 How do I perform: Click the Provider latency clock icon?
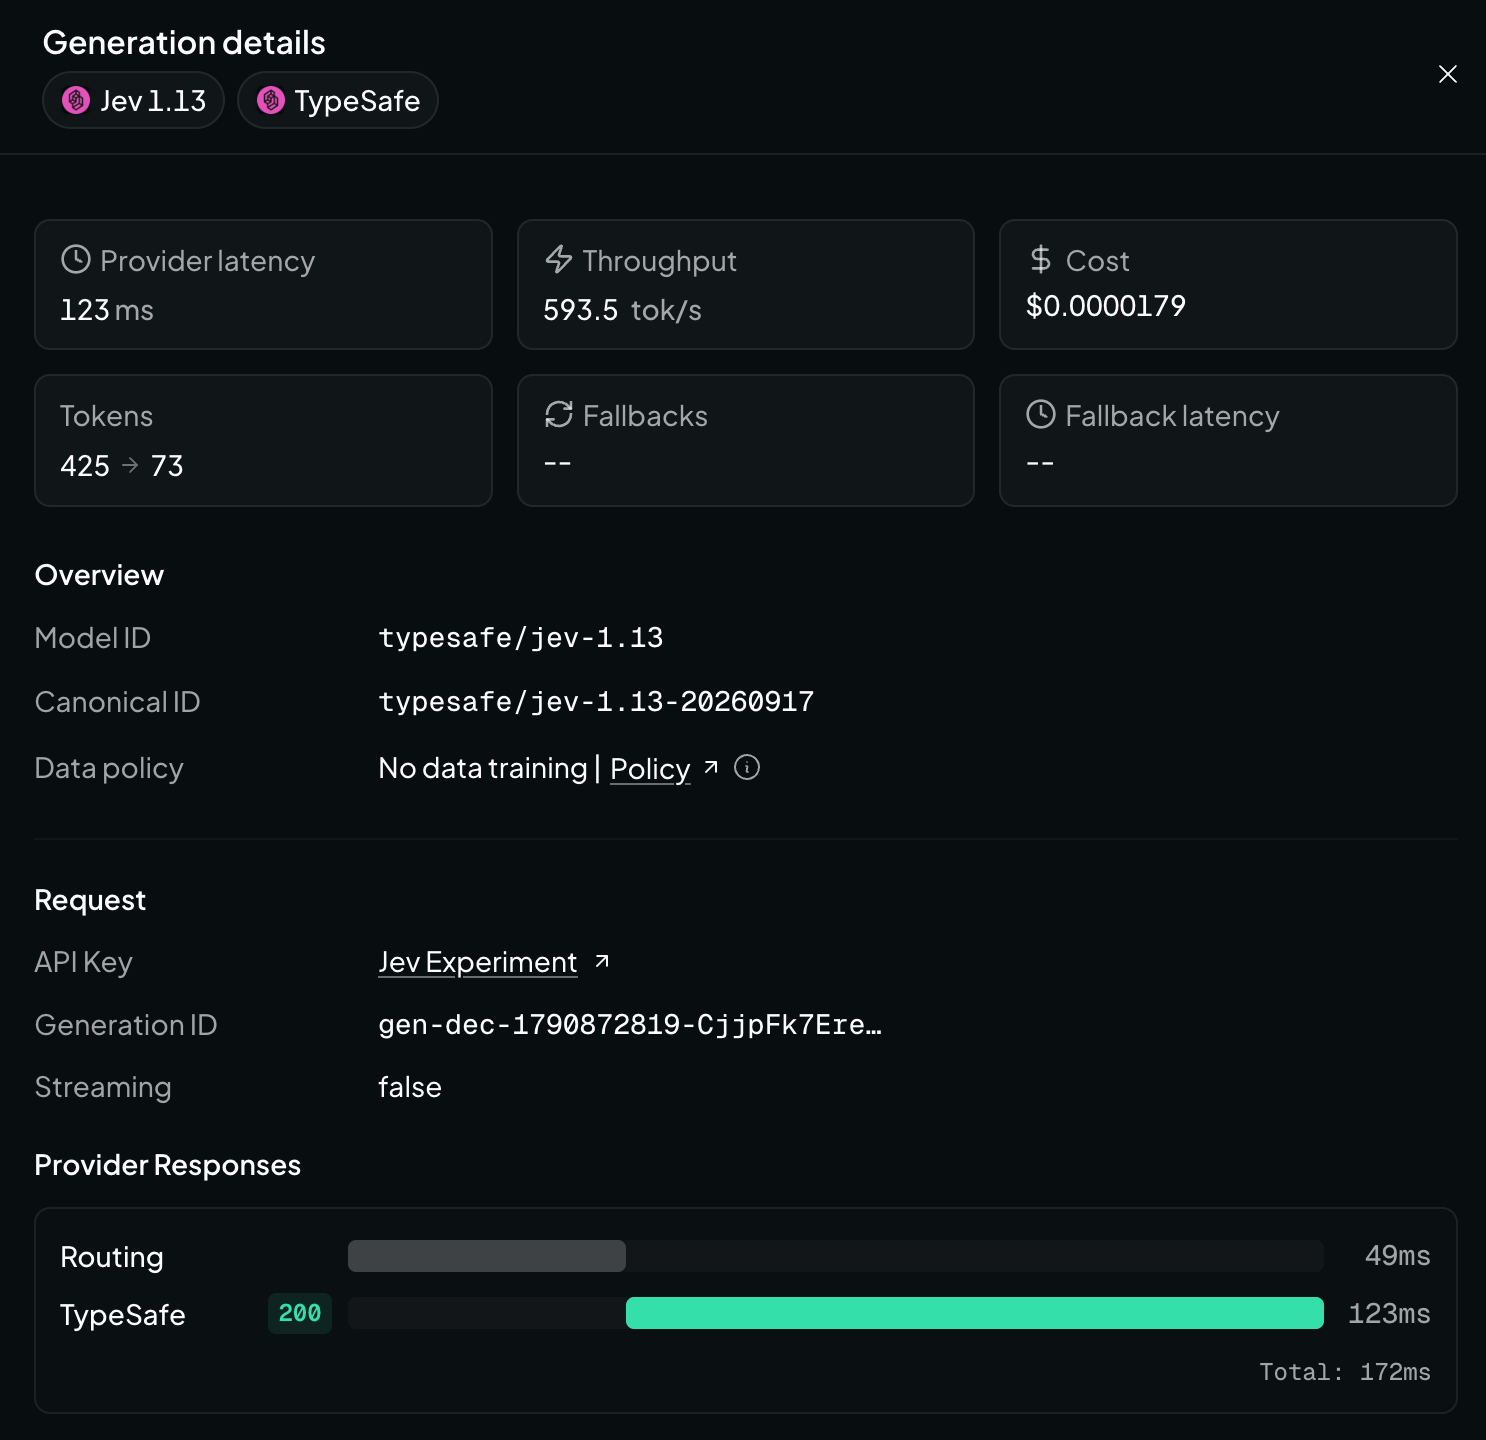click(76, 260)
